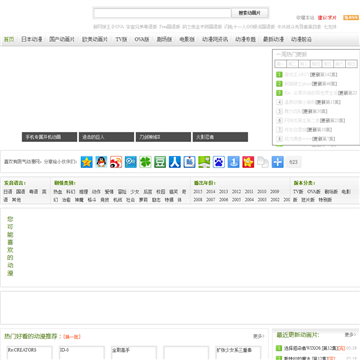
Task: Click the 623 share count badge
Action: 293,162
